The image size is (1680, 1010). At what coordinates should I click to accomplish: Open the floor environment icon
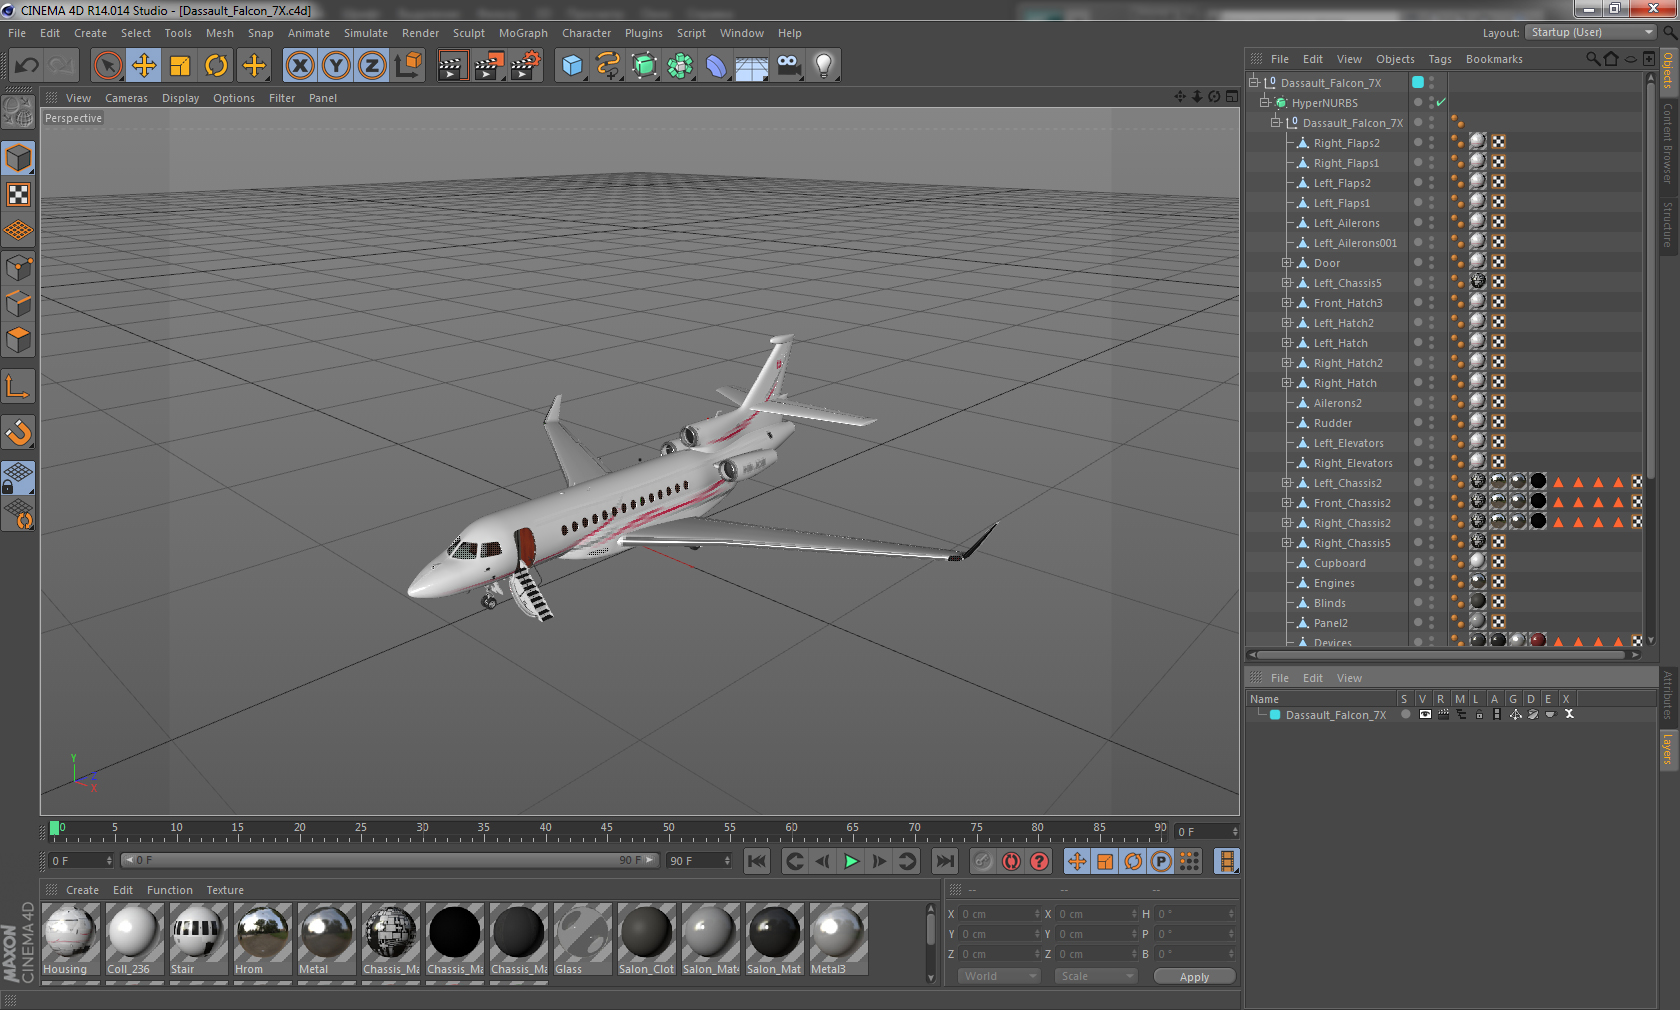click(752, 66)
